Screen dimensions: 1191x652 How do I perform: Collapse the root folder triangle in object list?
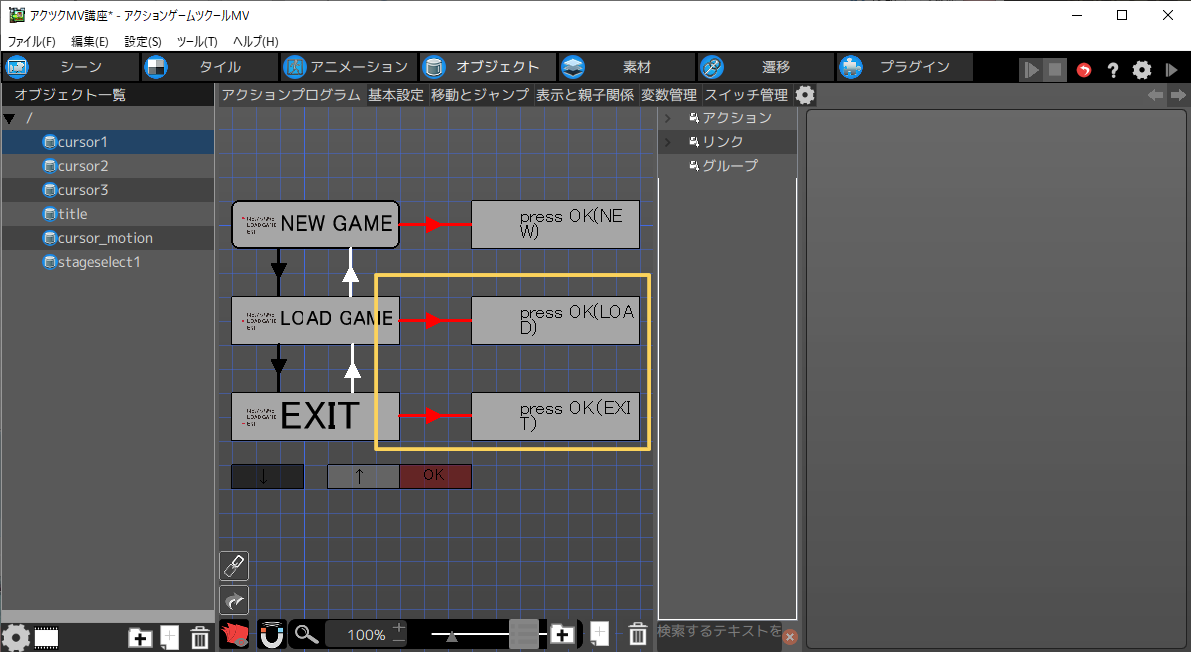(10, 119)
